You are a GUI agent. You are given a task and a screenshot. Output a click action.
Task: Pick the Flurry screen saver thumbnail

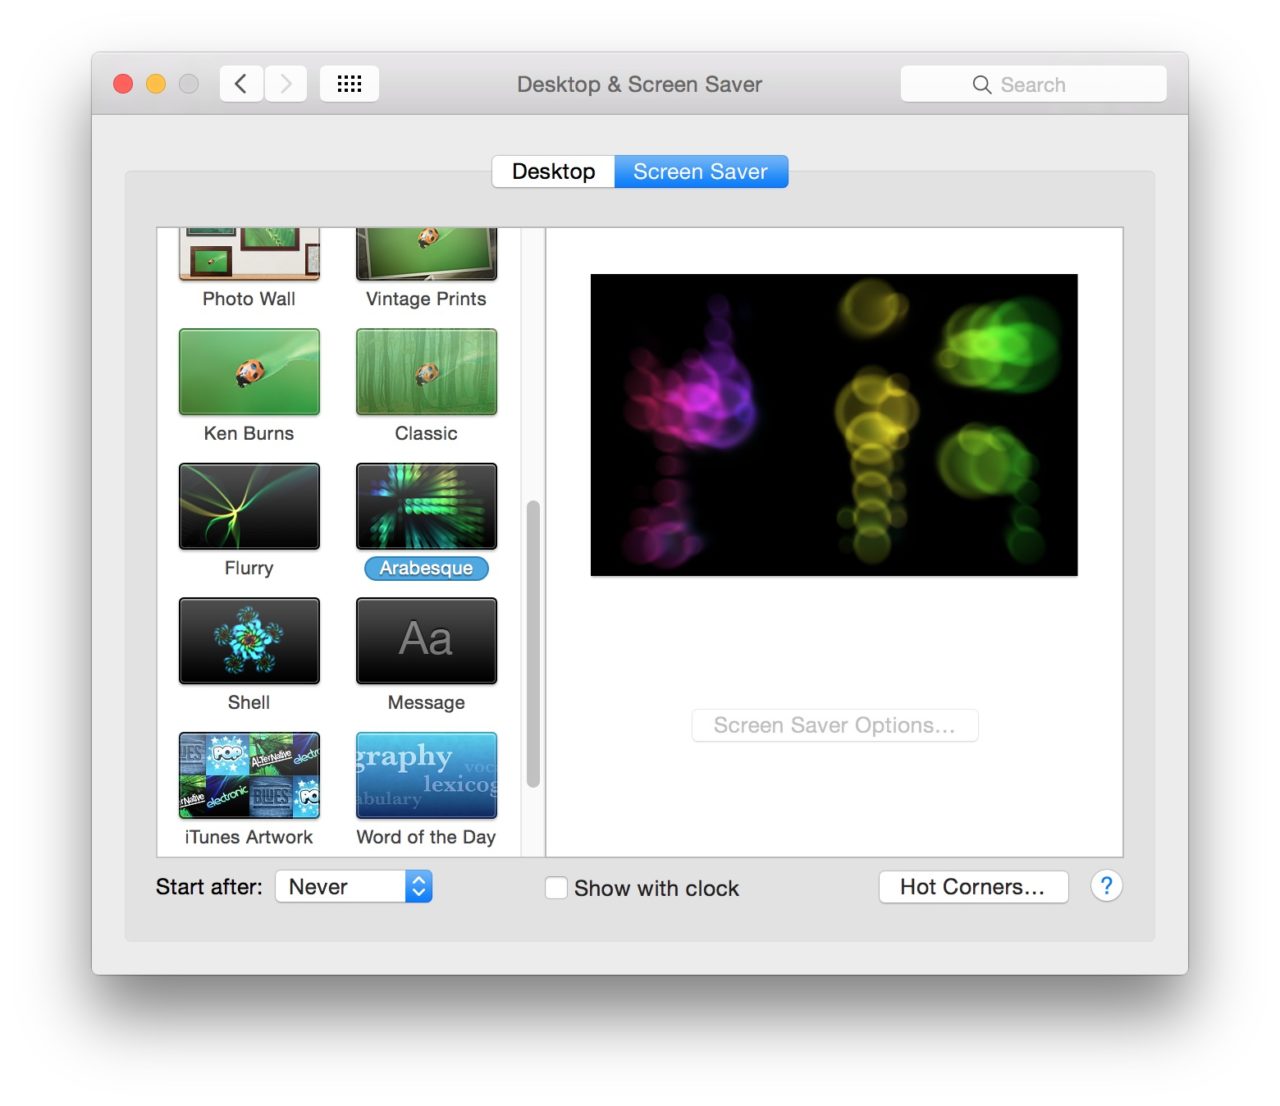[249, 506]
